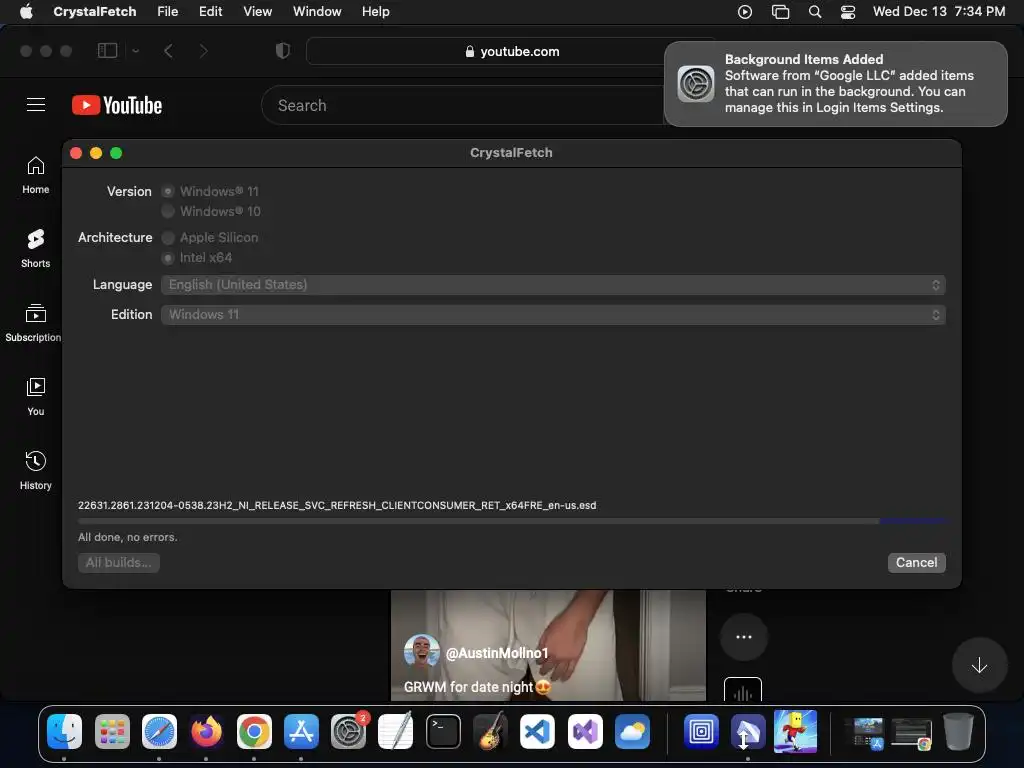The height and width of the screenshot is (768, 1024).
Task: Click the date and time clock
Action: pos(938,12)
